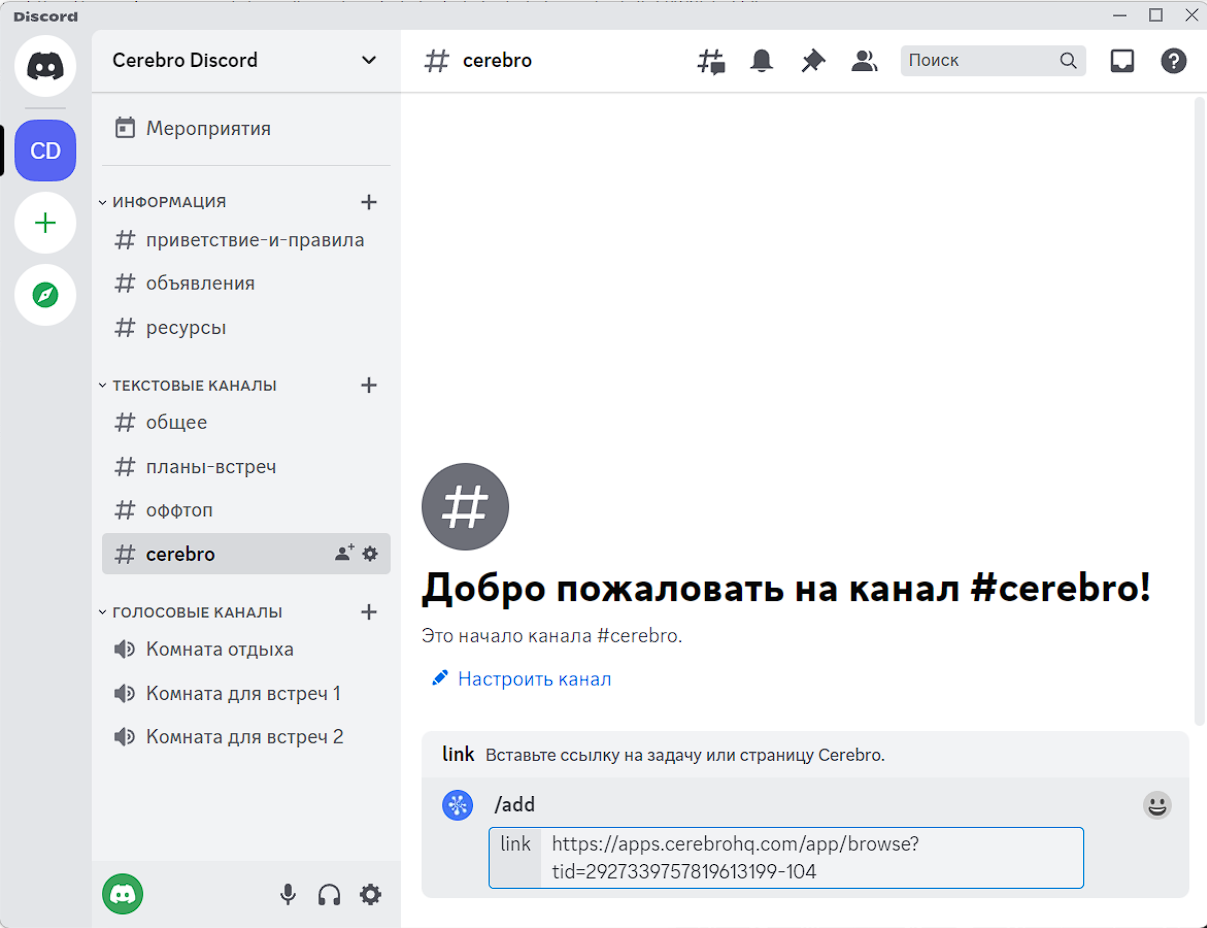Image resolution: width=1207 pixels, height=928 pixels.
Task: Open the планы-встреч channel
Action: pos(246,466)
